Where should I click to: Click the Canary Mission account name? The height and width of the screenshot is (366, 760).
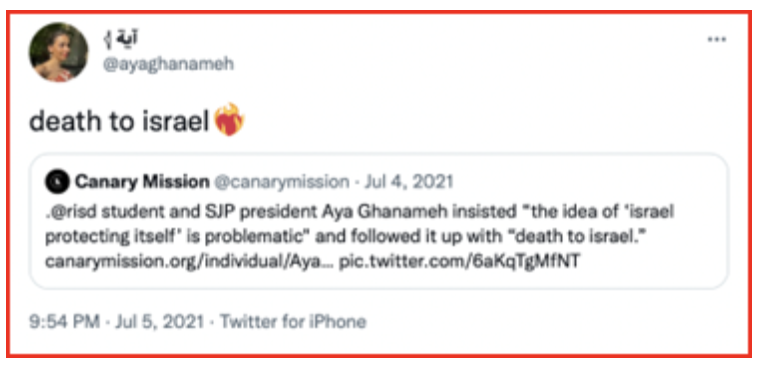tap(142, 182)
